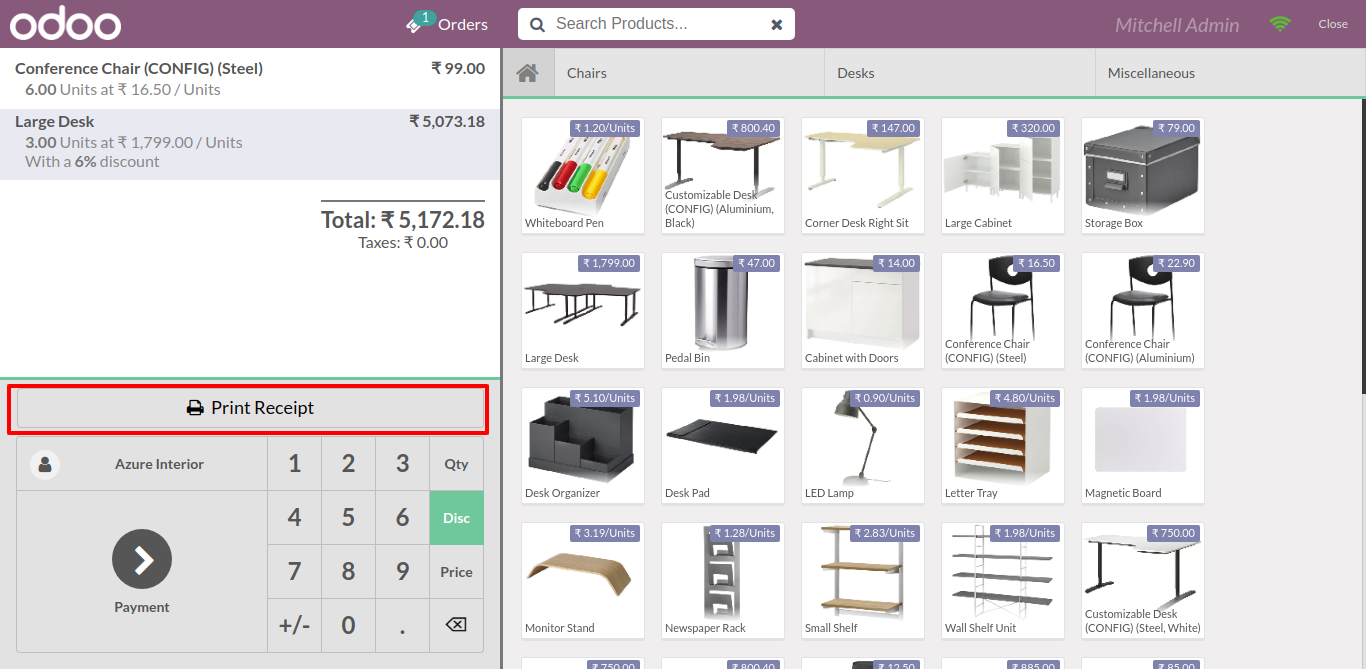1366x669 pixels.
Task: Add Newspaper Rack to the order
Action: tap(723, 581)
